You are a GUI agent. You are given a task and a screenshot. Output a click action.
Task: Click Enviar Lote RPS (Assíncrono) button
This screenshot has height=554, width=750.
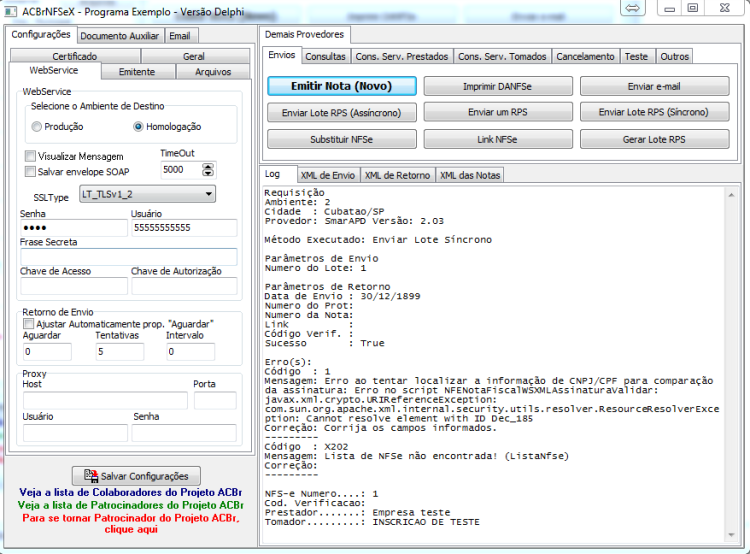pyautogui.click(x=342, y=112)
